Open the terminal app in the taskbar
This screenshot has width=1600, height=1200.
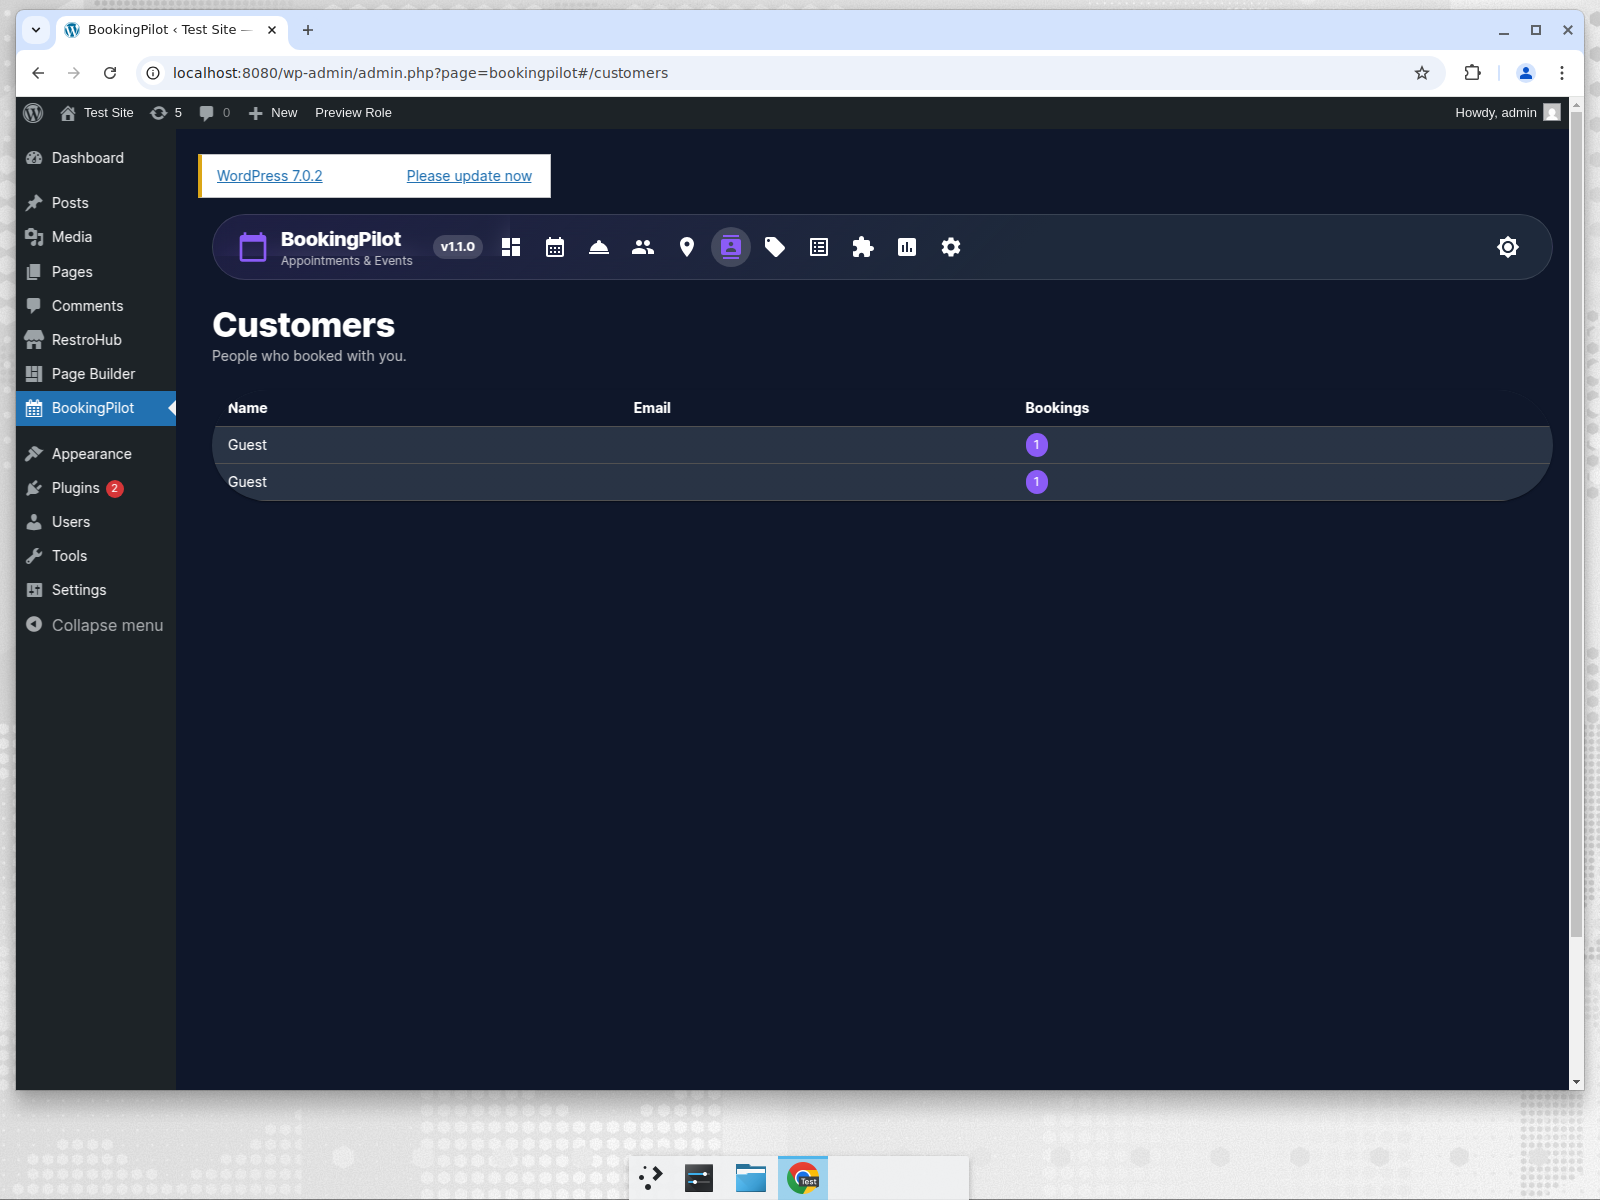699,1178
